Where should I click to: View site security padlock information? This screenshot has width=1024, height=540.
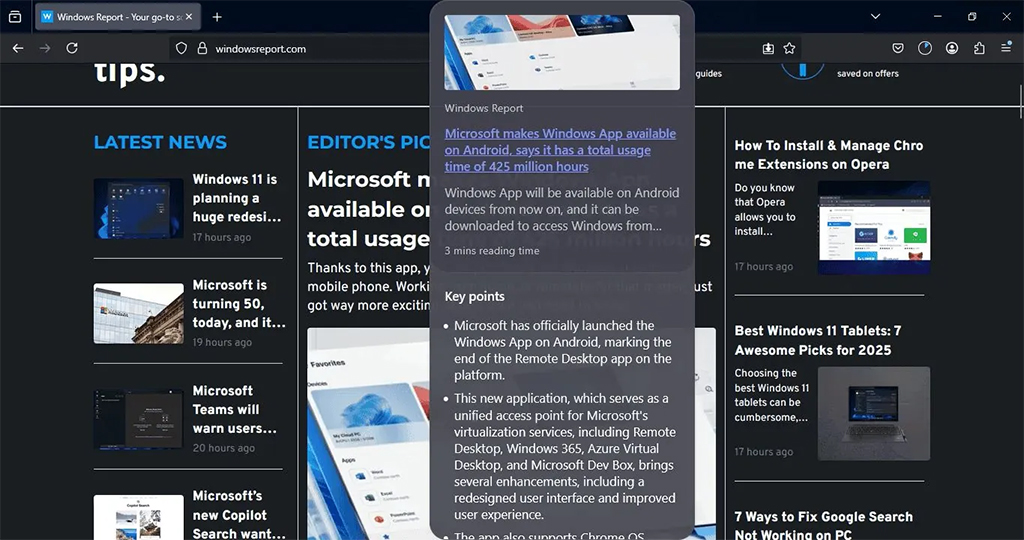[x=202, y=48]
